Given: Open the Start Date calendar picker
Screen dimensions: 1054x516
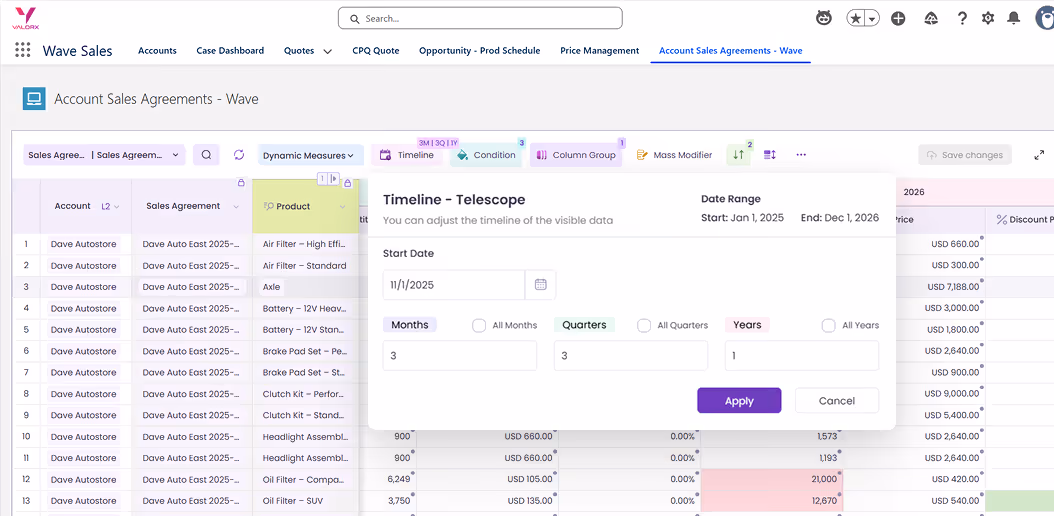Looking at the screenshot, I should pyautogui.click(x=540, y=285).
